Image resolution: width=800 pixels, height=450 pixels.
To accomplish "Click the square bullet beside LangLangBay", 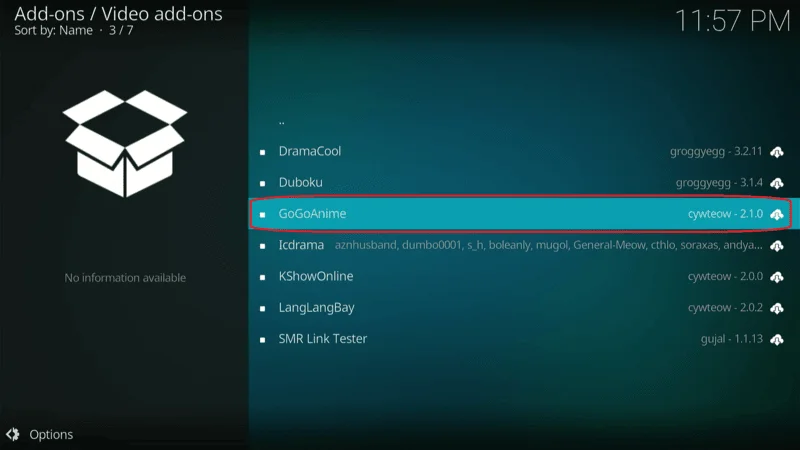I will [x=262, y=308].
